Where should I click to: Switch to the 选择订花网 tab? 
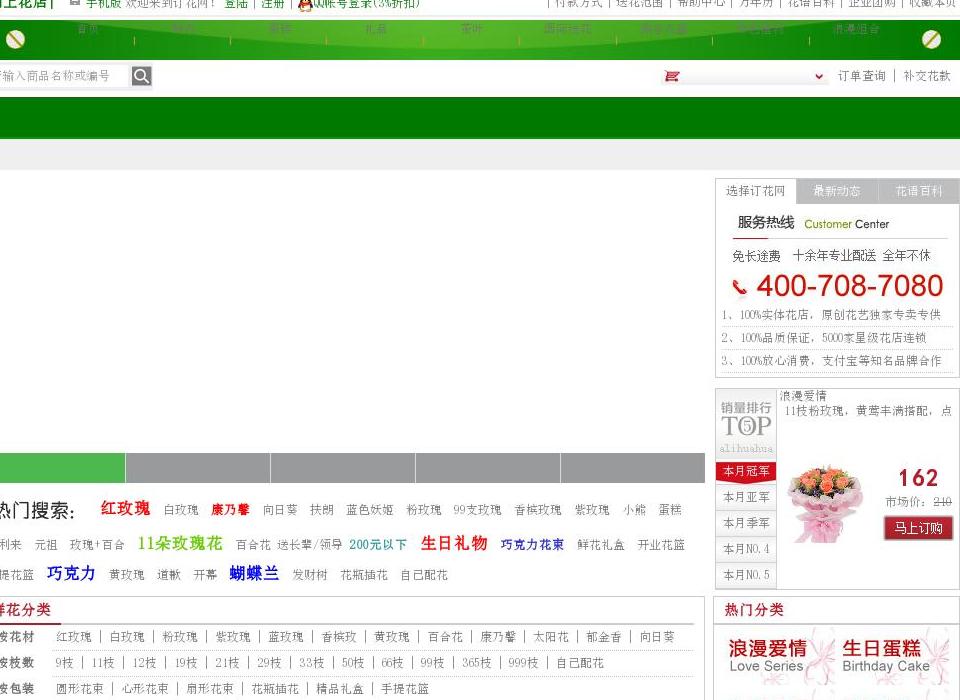pyautogui.click(x=756, y=191)
